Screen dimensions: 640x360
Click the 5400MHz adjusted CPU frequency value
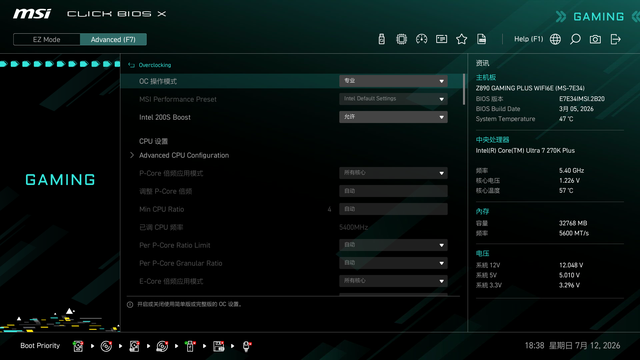point(353,227)
